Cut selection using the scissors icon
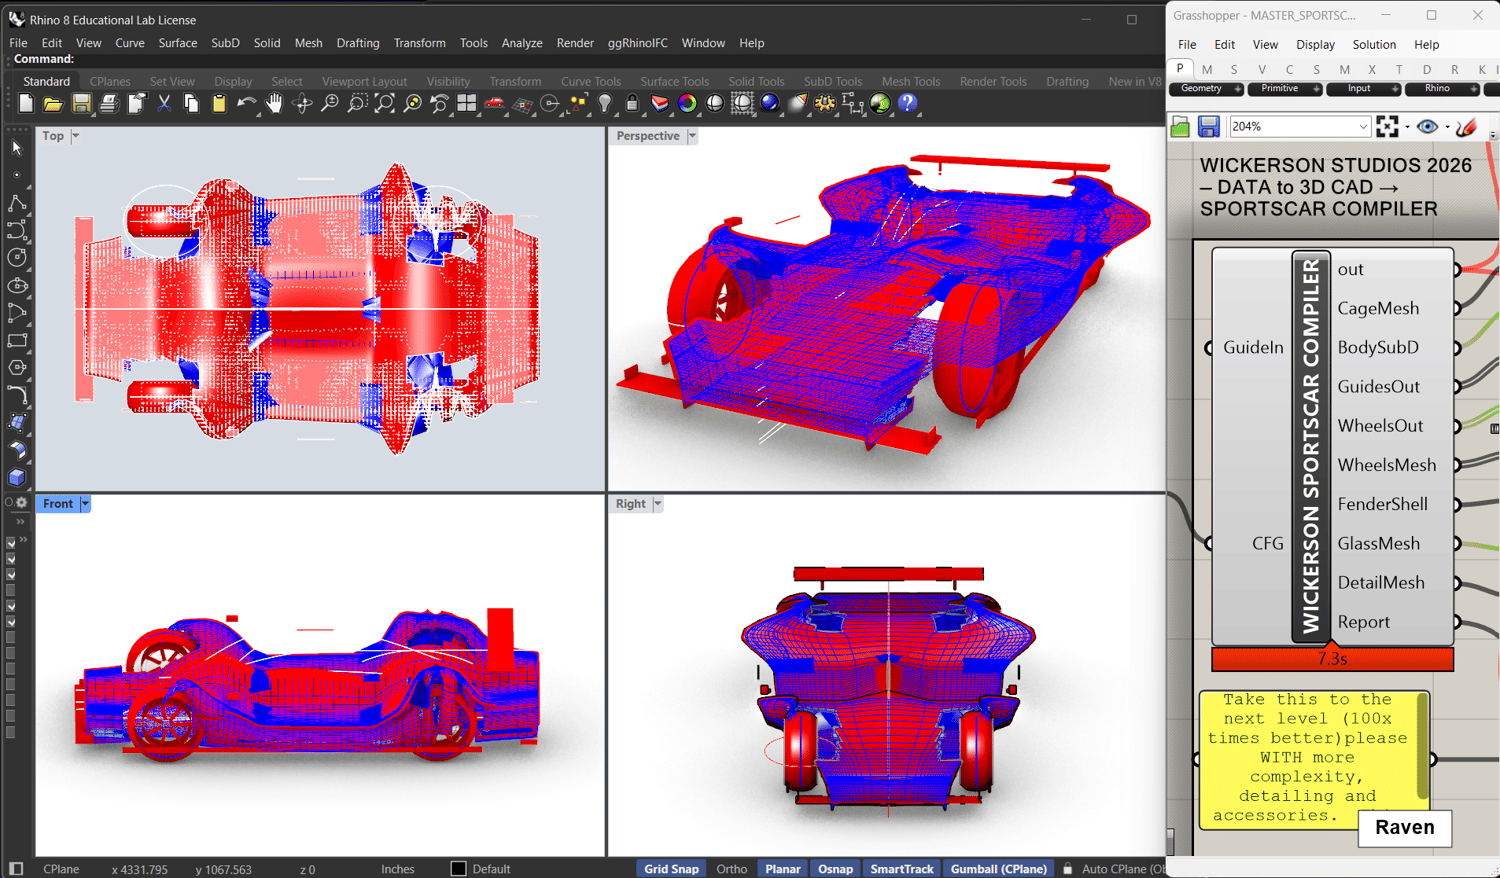1500x878 pixels. pyautogui.click(x=164, y=103)
